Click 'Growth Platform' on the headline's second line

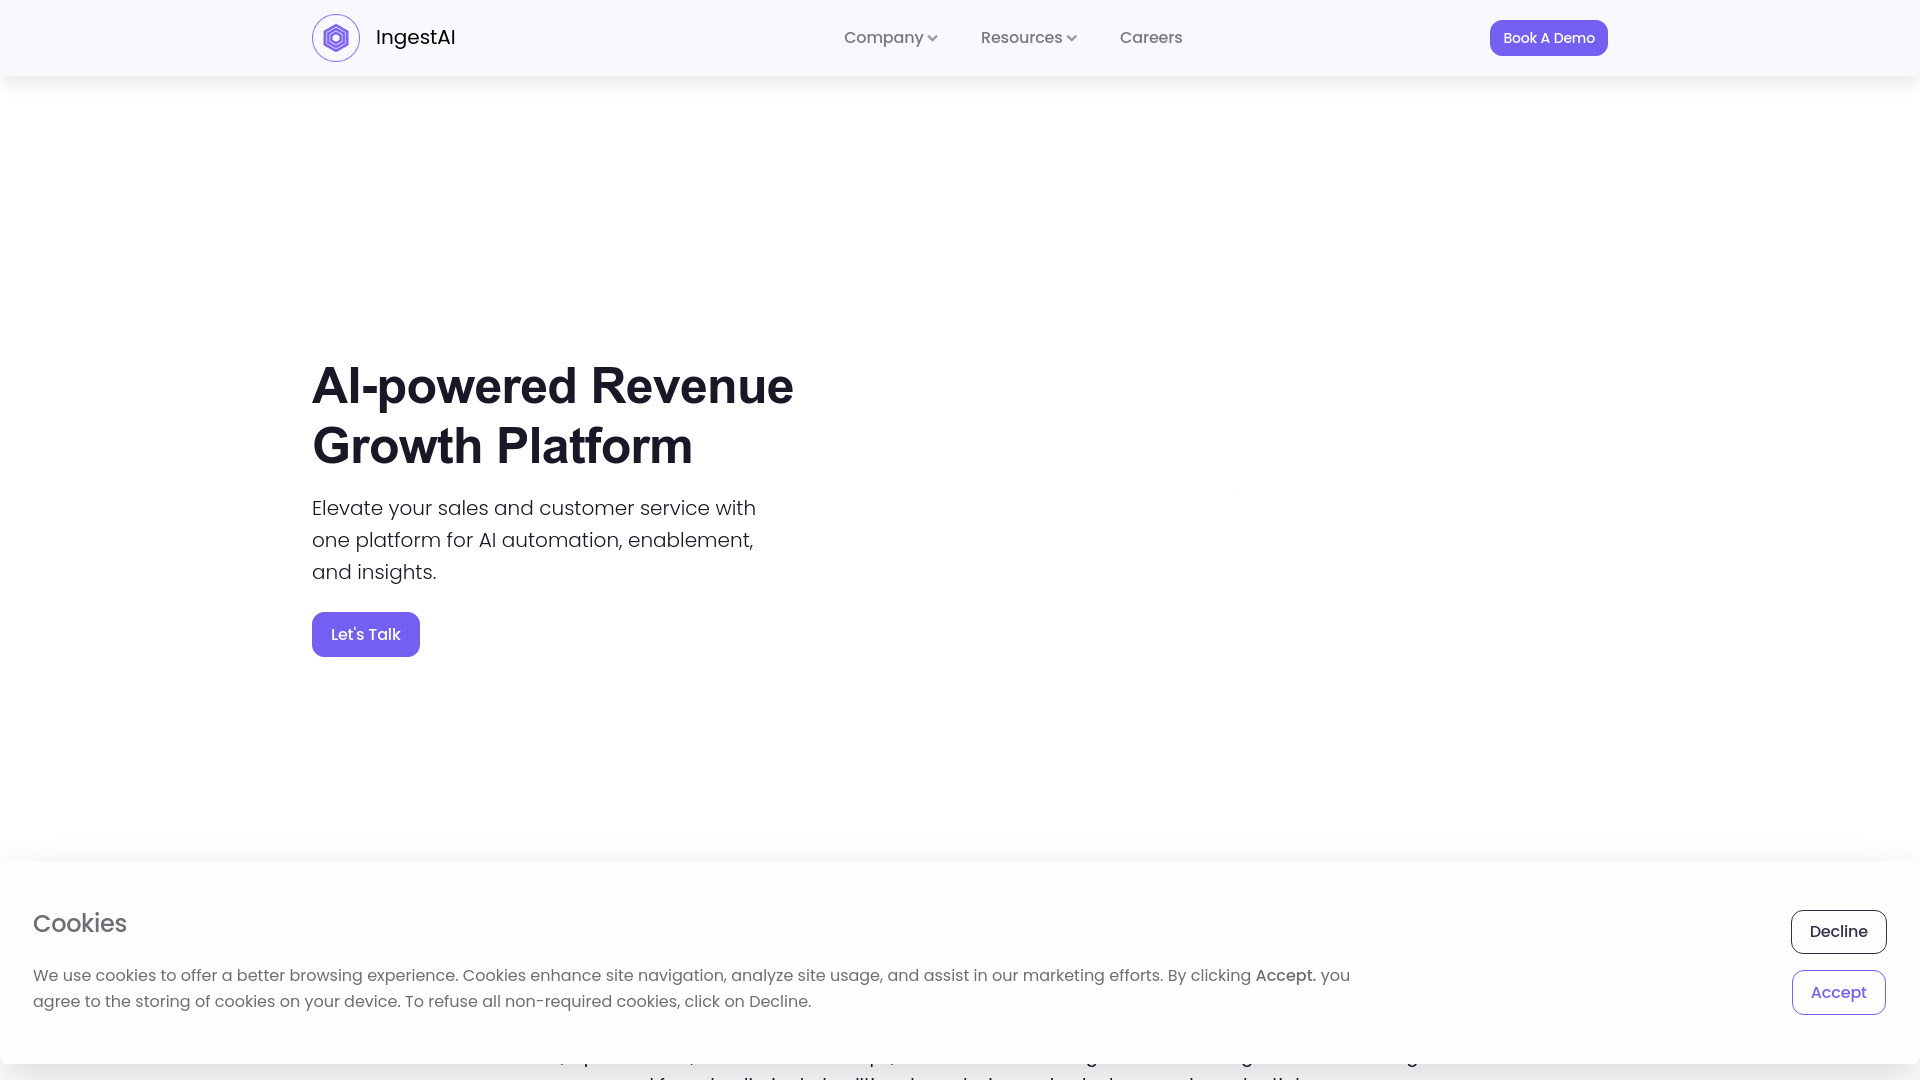click(x=502, y=447)
